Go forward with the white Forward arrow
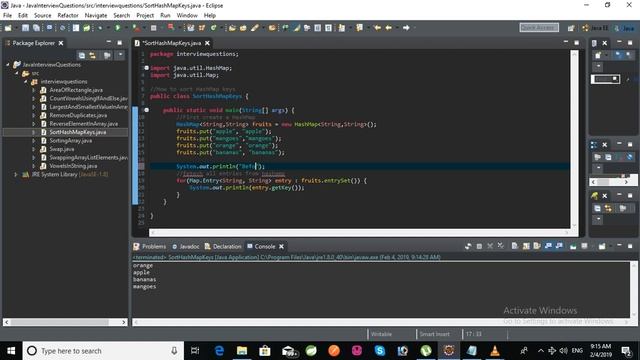The height and width of the screenshot is (360, 640). (x=406, y=28)
